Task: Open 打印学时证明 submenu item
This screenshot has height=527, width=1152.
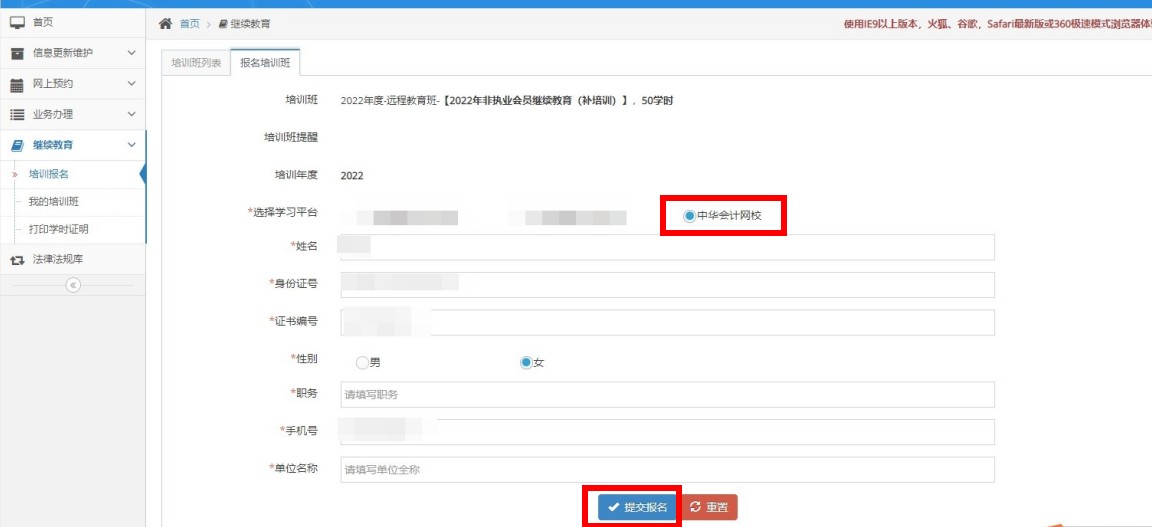Action: pos(73,229)
